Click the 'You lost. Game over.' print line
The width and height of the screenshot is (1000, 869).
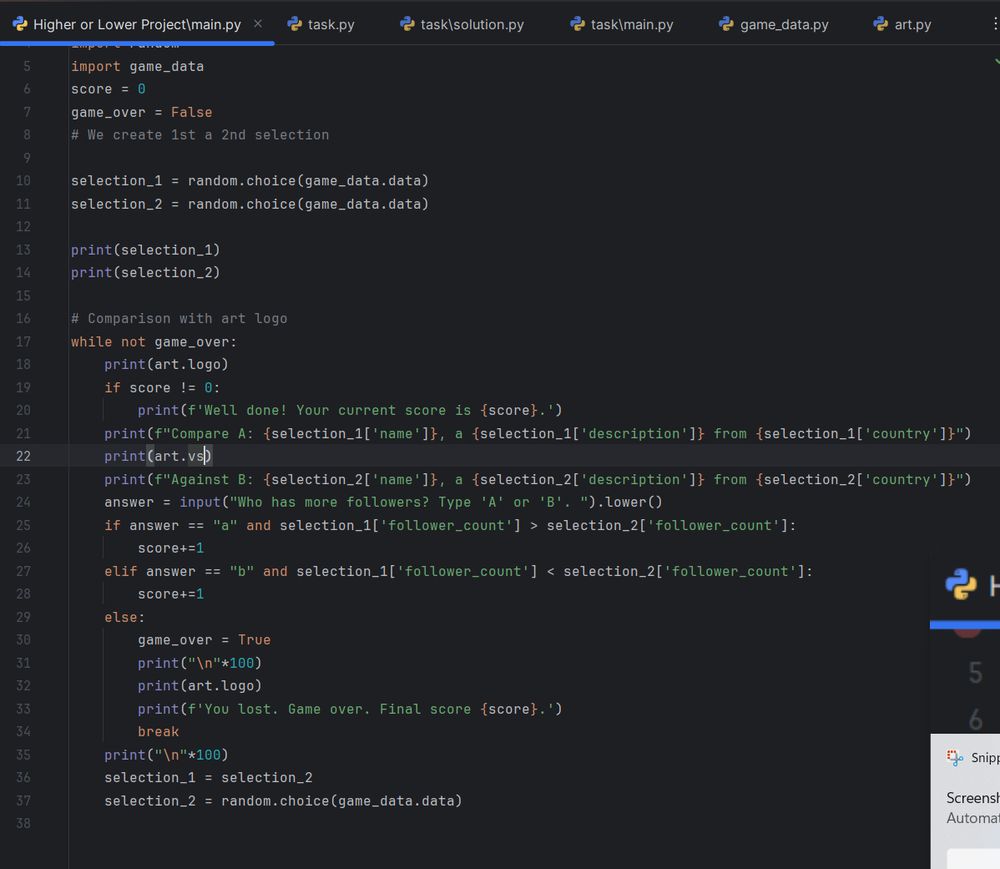coord(350,709)
